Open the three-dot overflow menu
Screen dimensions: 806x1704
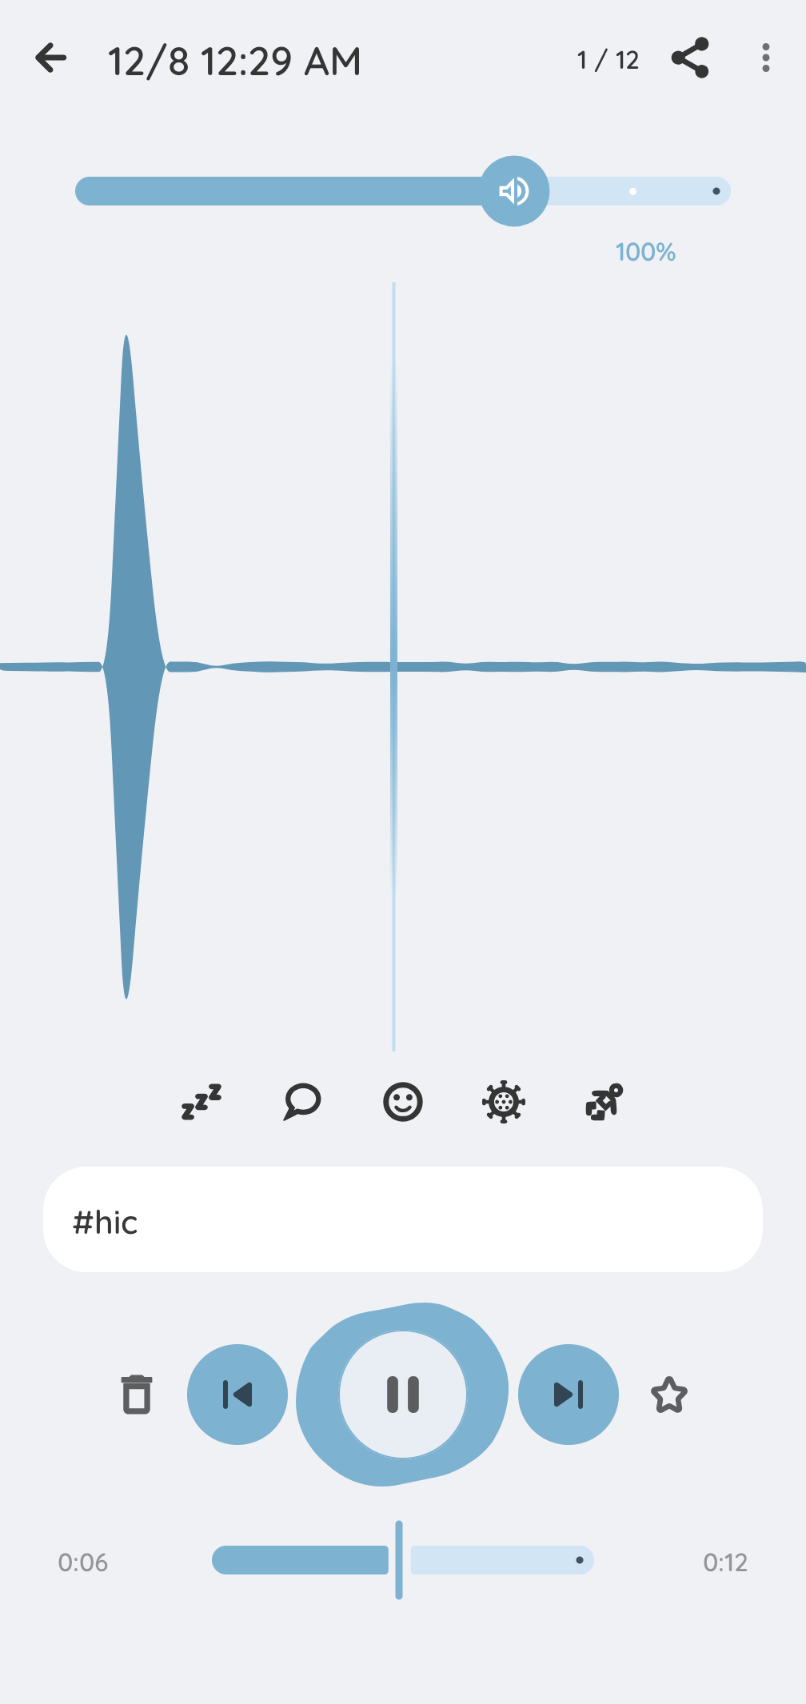tap(765, 59)
